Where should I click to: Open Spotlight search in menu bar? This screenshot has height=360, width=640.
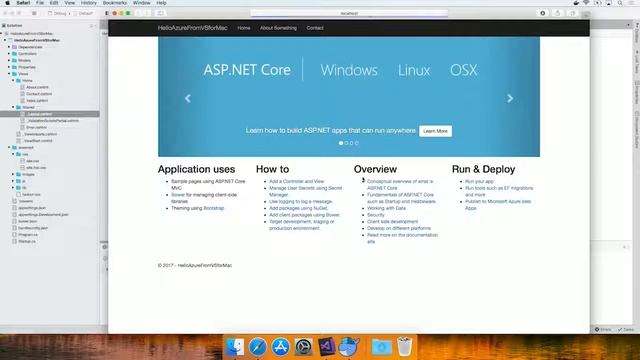620,3
